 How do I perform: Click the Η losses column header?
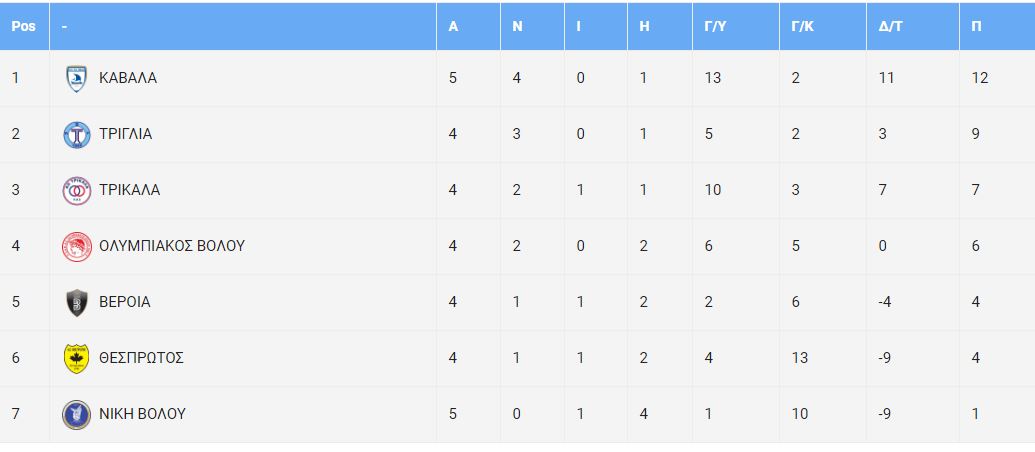(x=645, y=27)
